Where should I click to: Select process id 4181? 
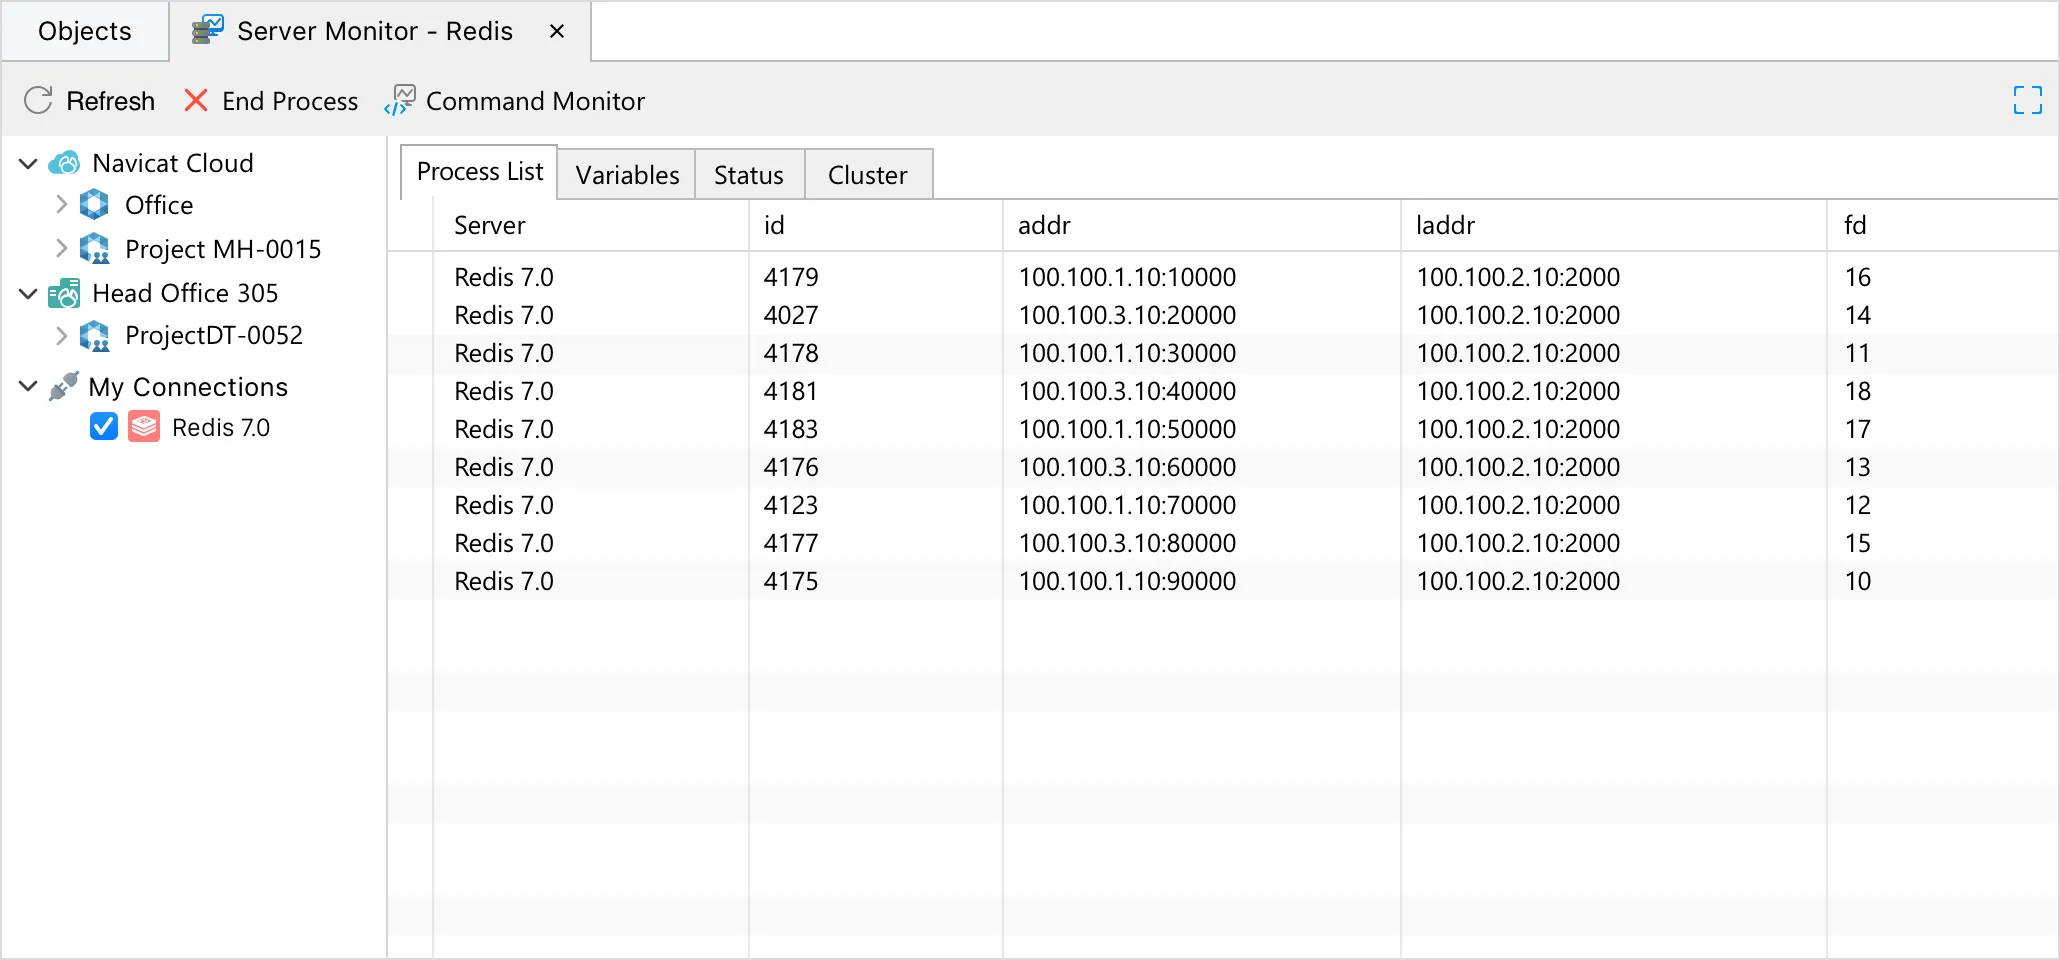coord(791,391)
